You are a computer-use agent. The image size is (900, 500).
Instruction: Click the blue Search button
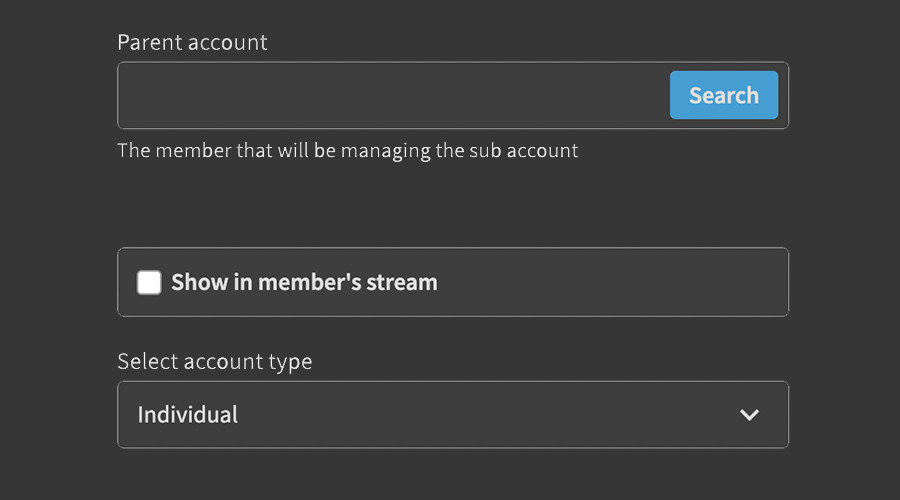tap(723, 95)
